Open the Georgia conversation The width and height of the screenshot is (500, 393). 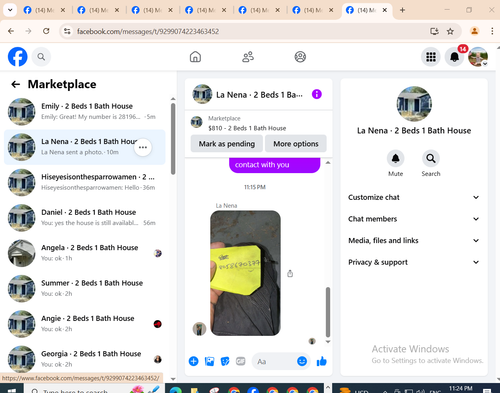(85, 359)
